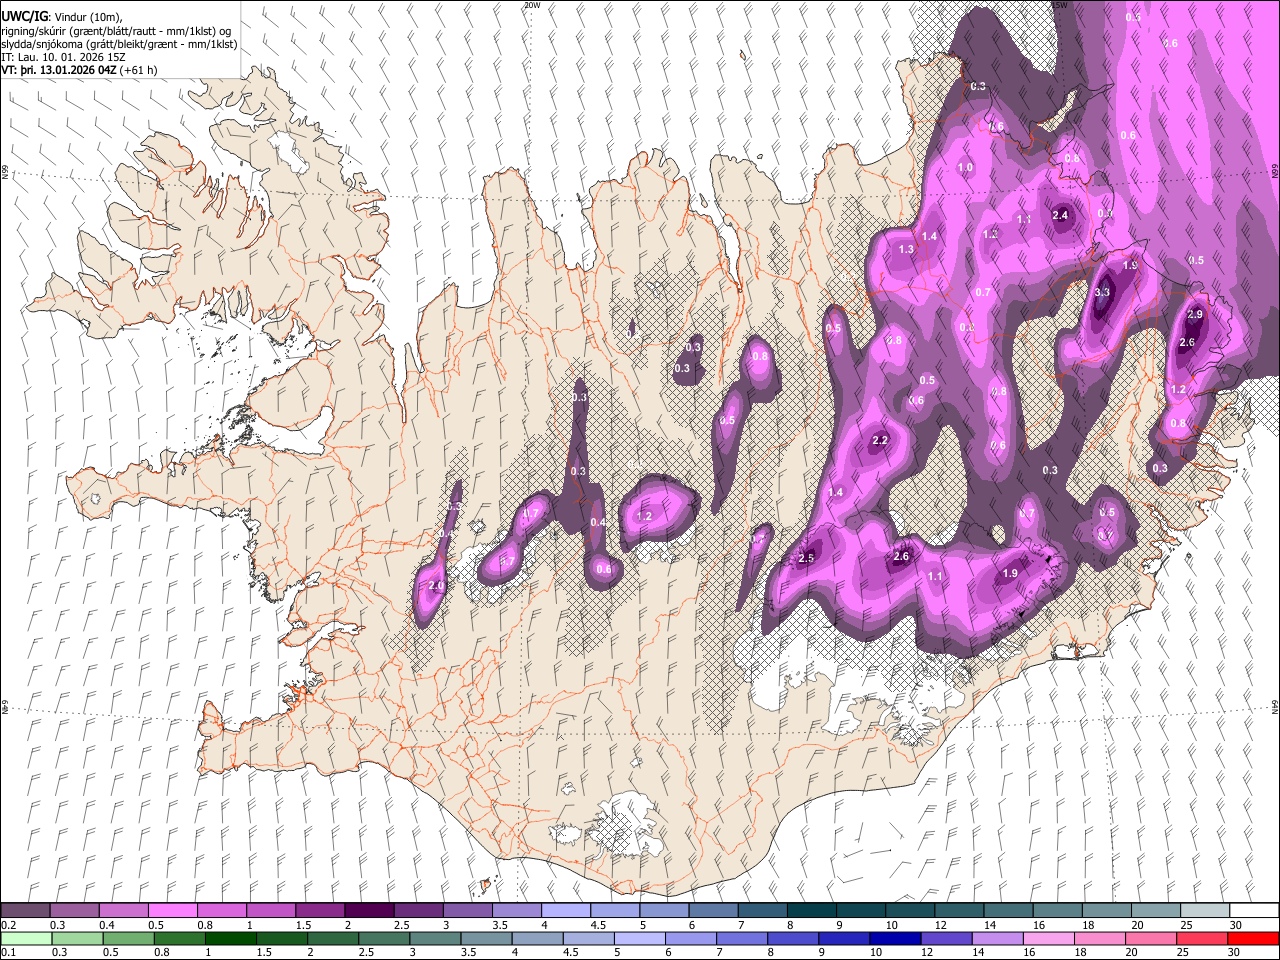
Task: Click the bright red 30 mm rain swatch
Action: (1253, 938)
